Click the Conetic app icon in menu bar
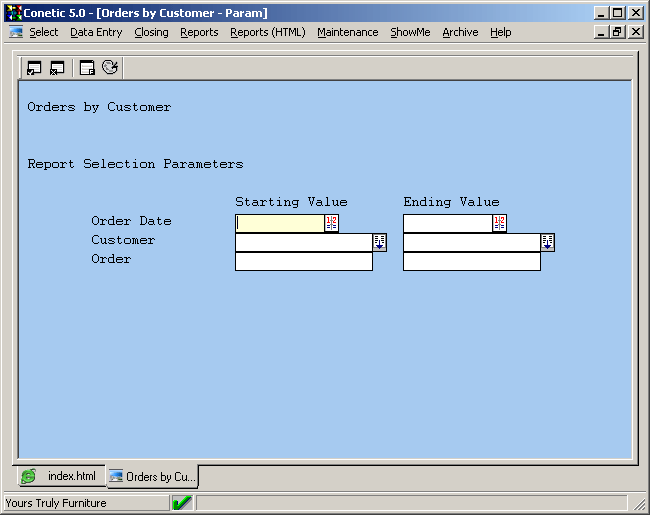 point(15,32)
